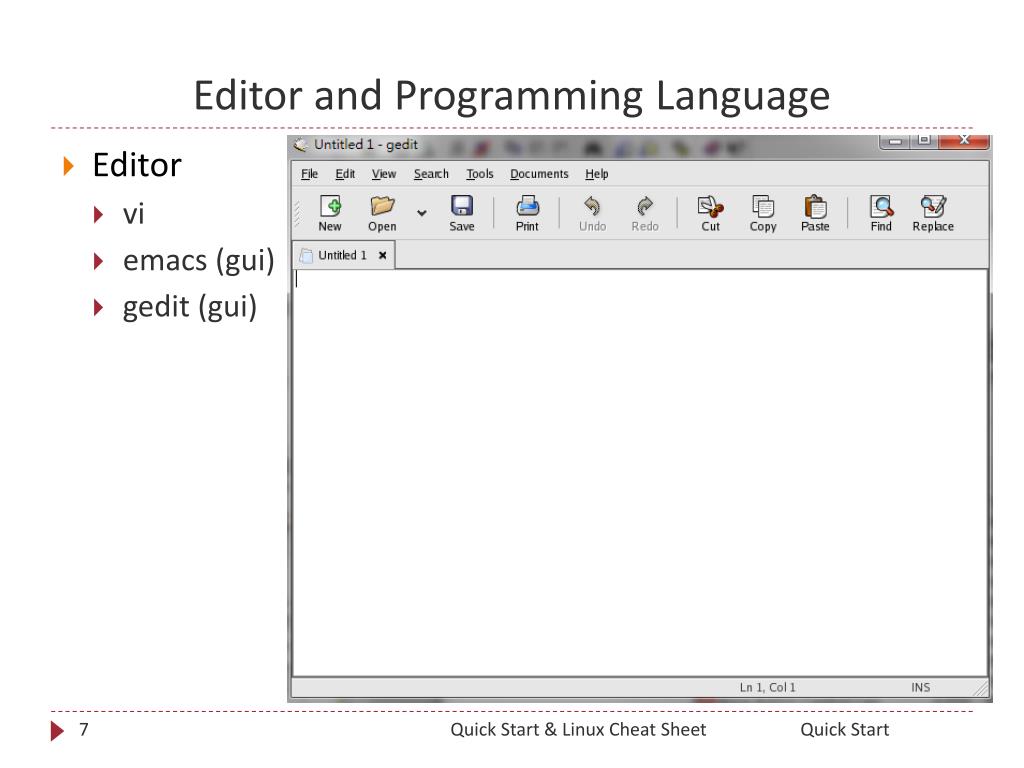Click the slide number 7
1024x768 pixels.
pos(84,729)
